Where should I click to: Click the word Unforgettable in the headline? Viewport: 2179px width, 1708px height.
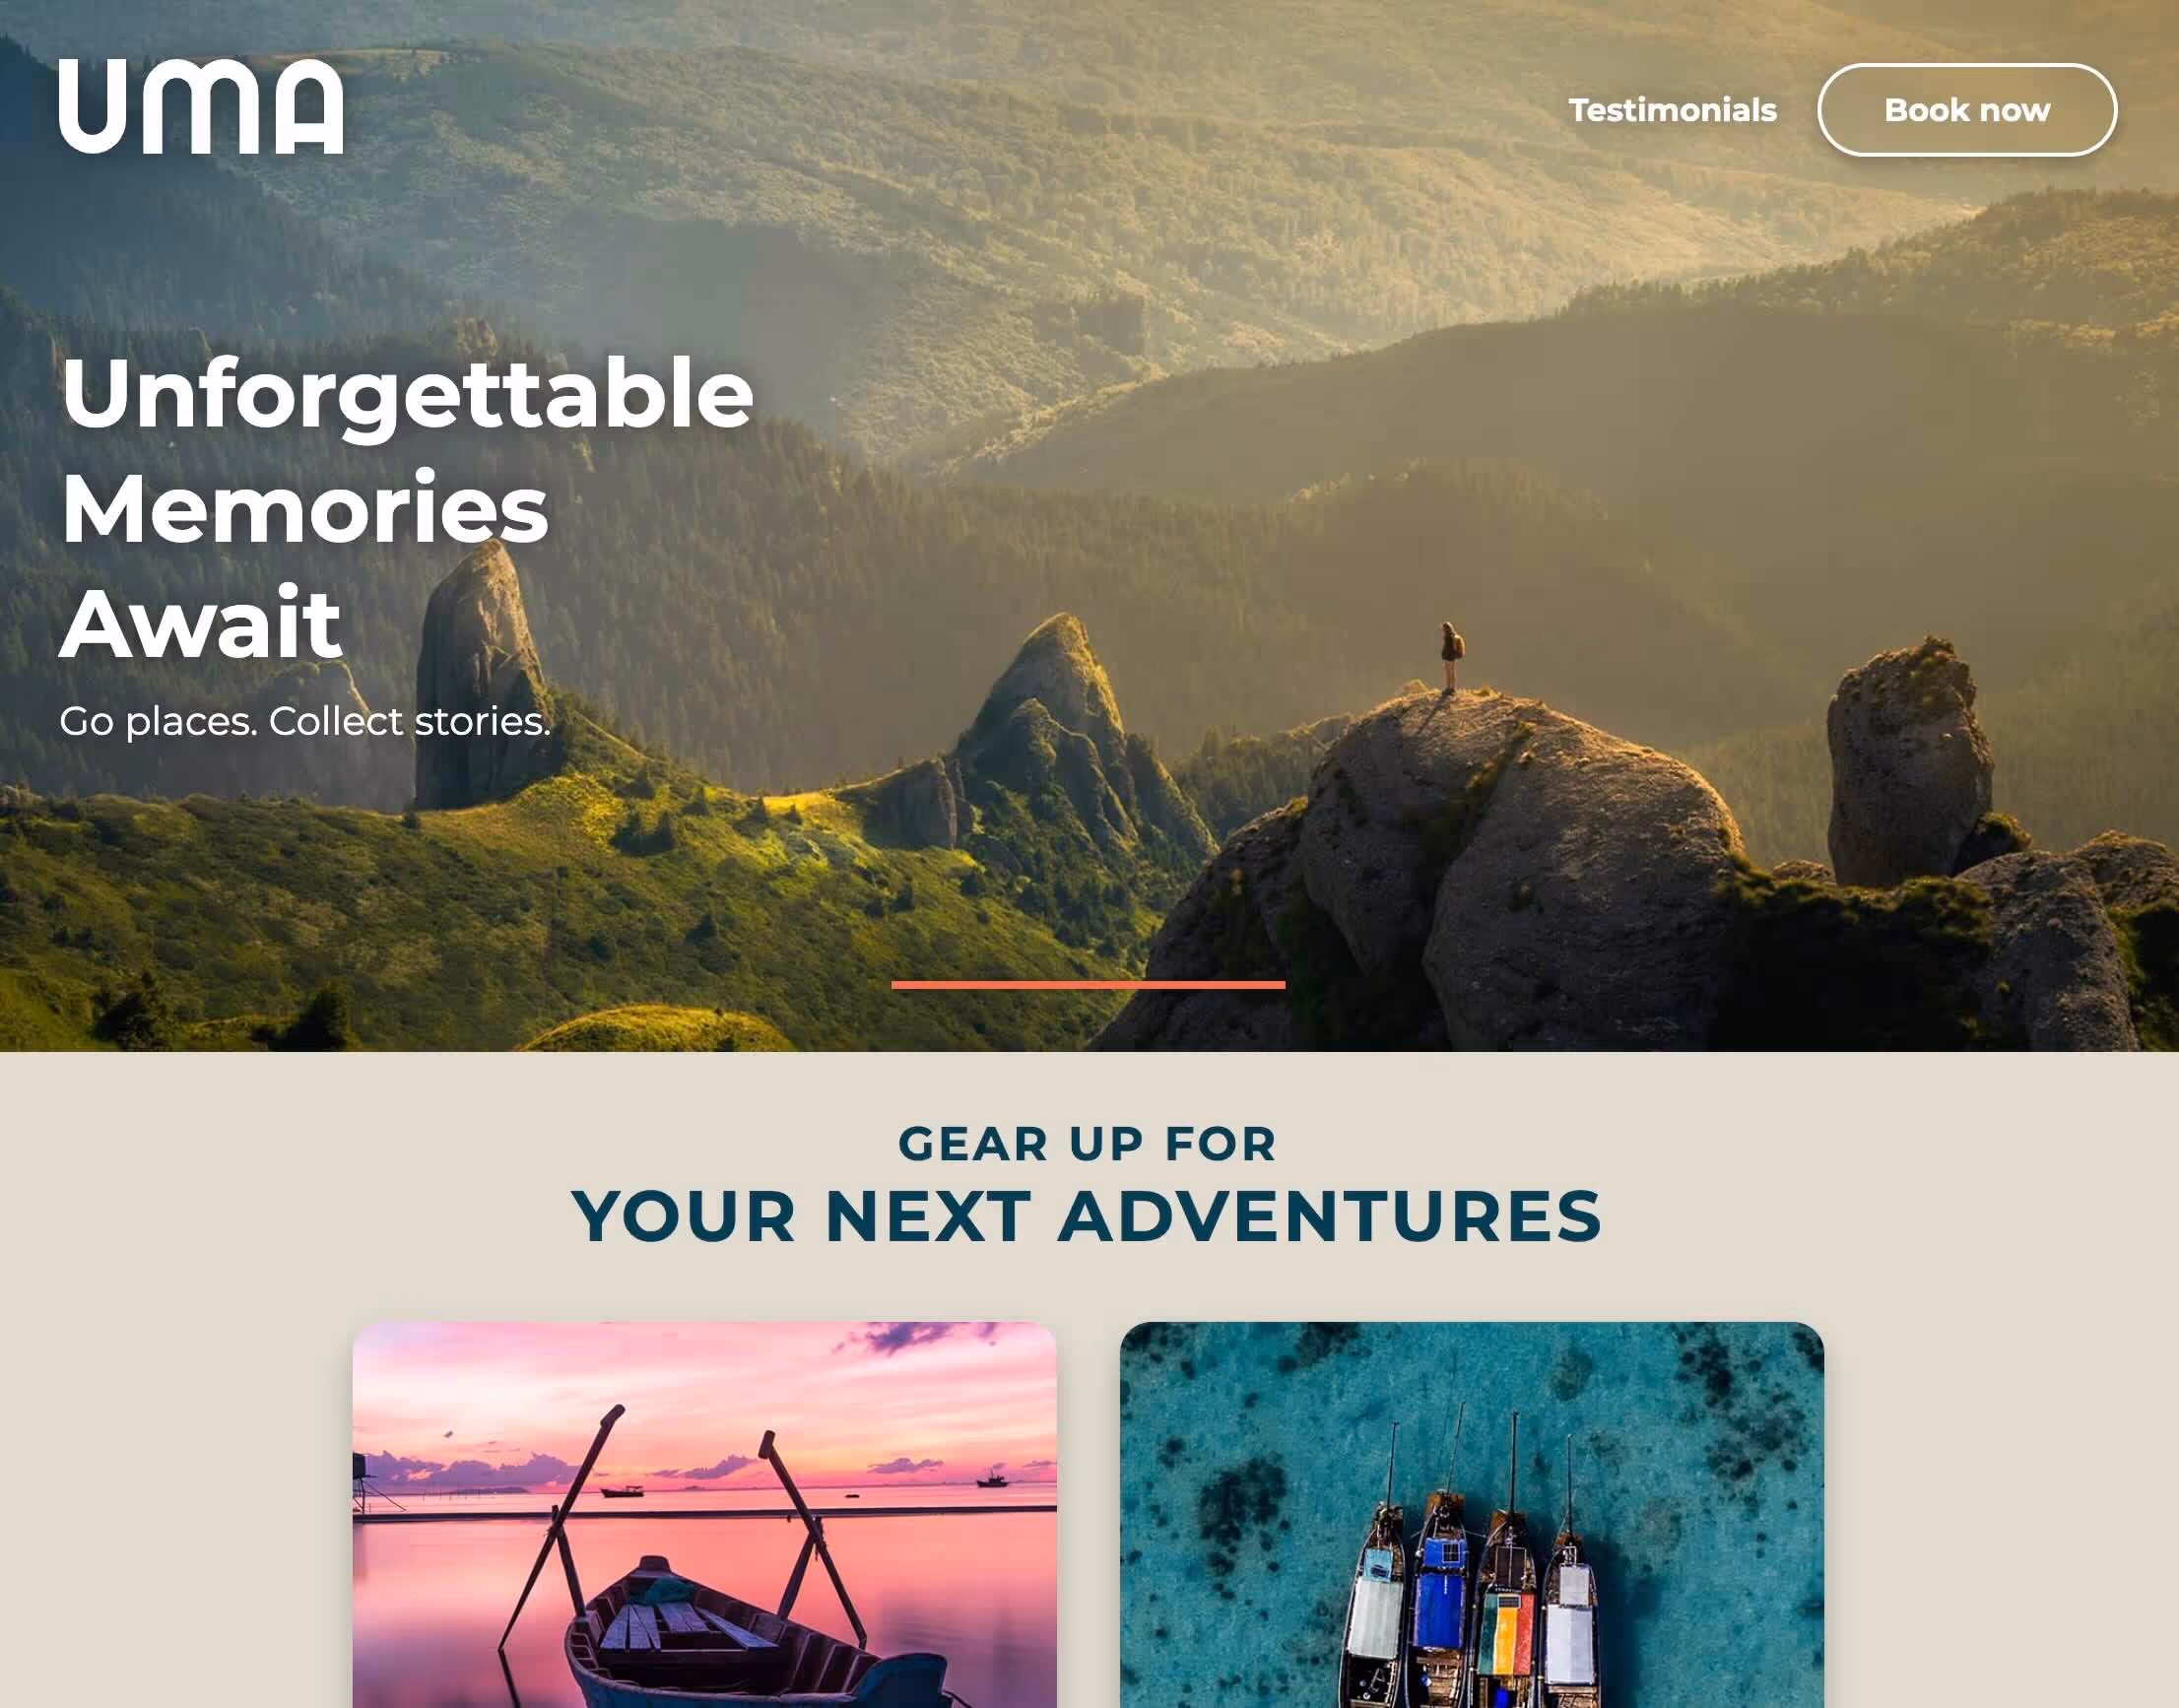coord(407,394)
